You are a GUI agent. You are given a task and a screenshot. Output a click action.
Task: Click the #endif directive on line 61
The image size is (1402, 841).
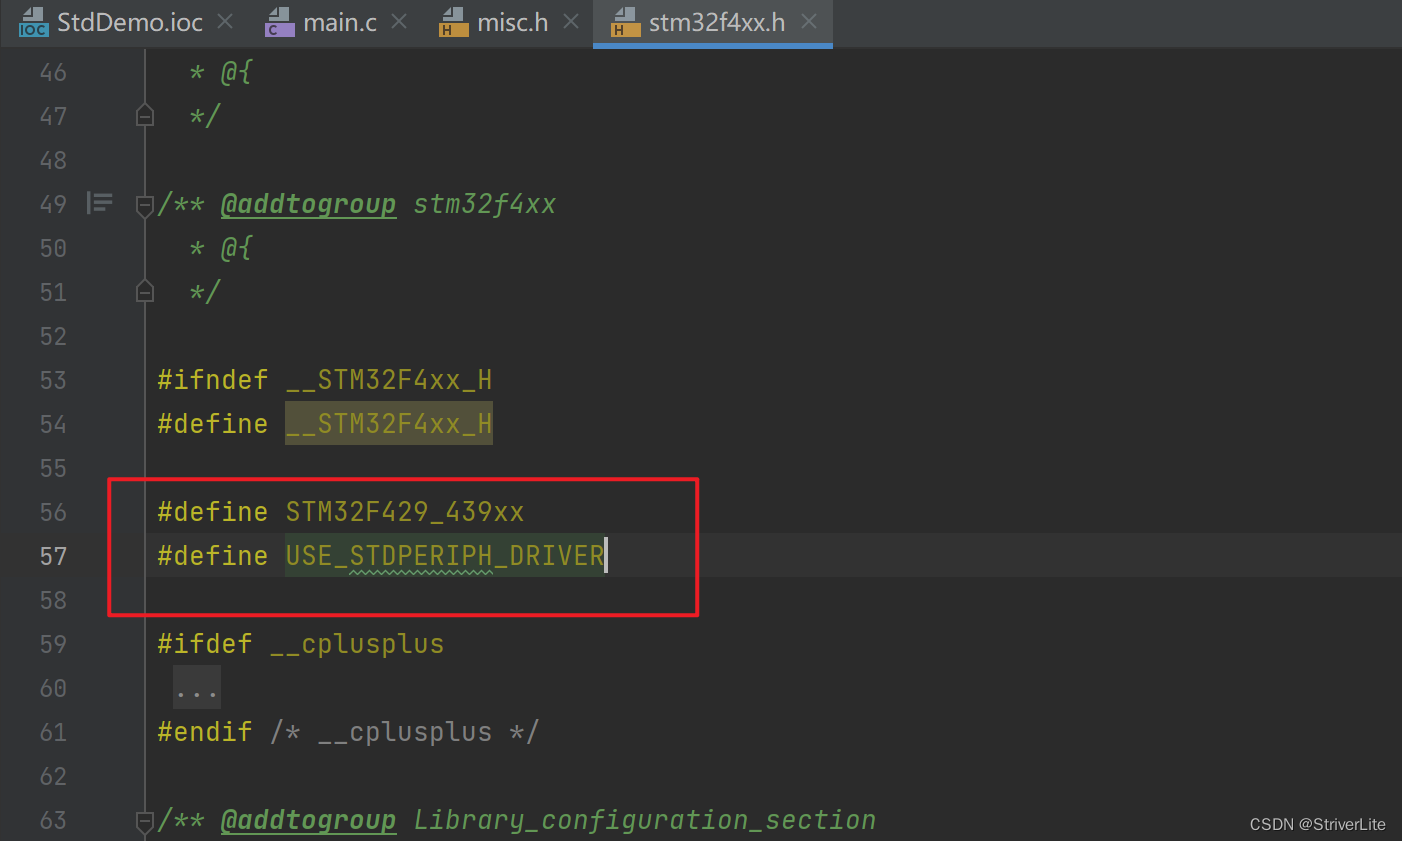205,732
